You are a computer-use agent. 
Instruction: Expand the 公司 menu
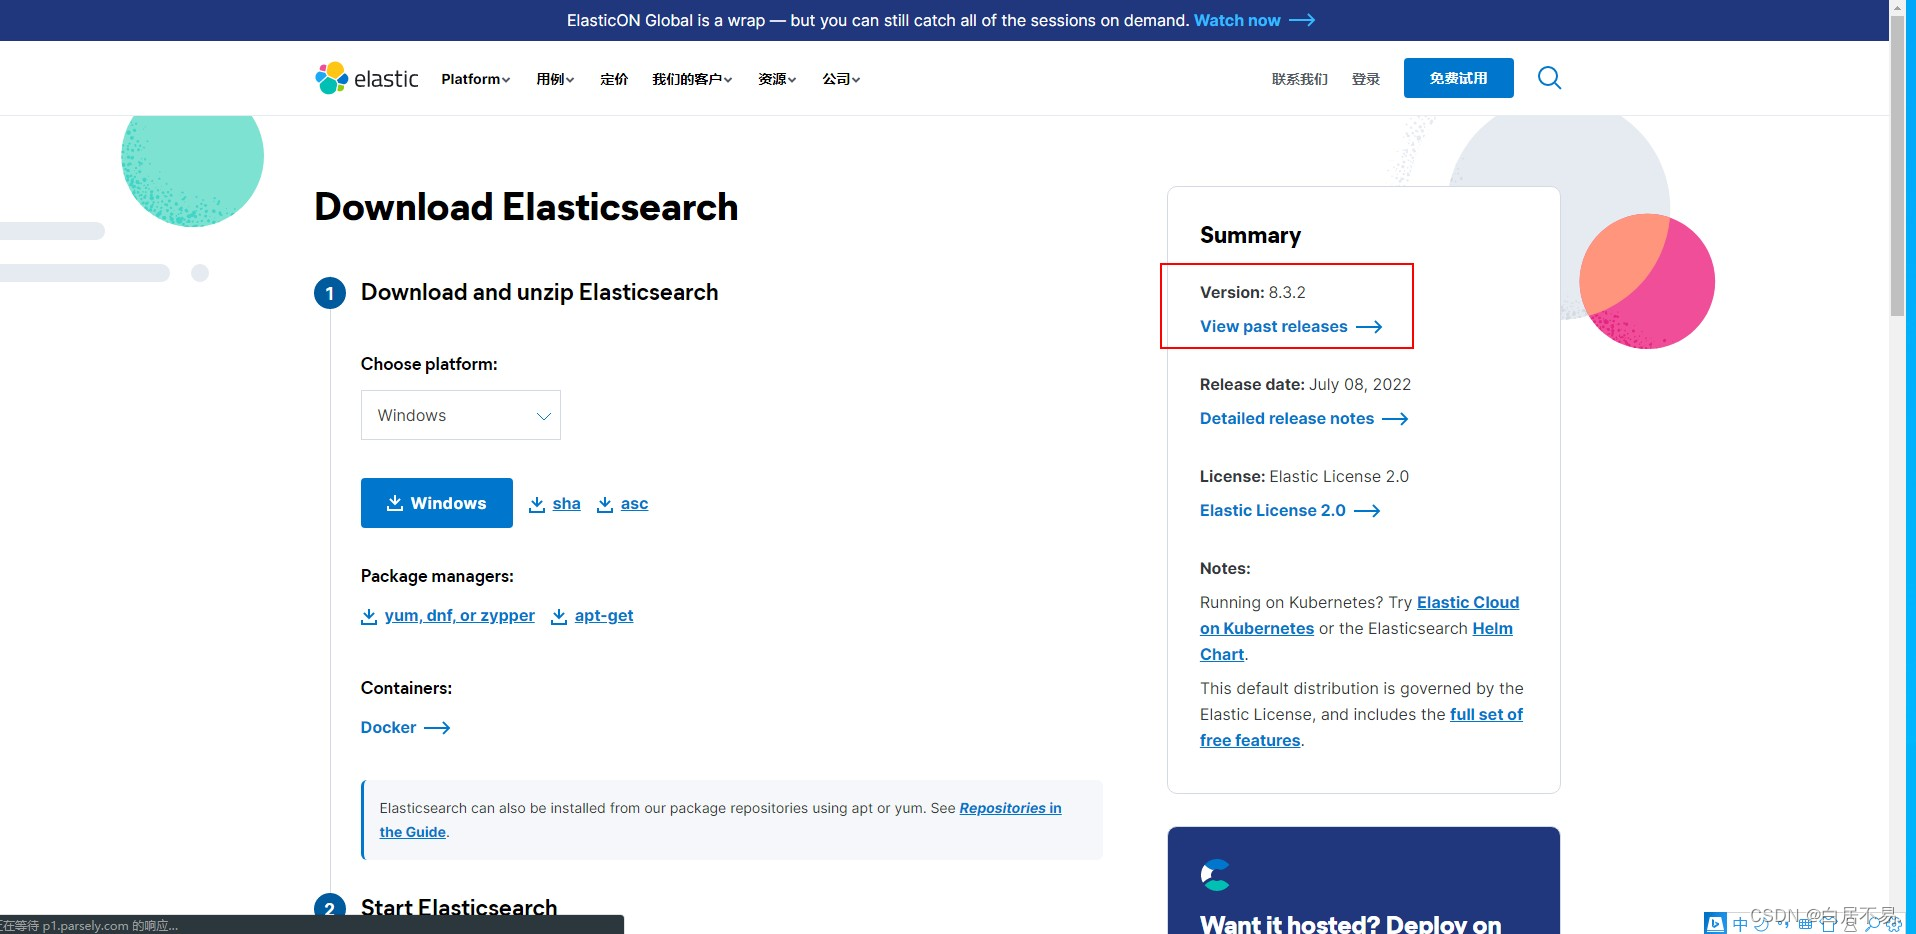pos(841,79)
